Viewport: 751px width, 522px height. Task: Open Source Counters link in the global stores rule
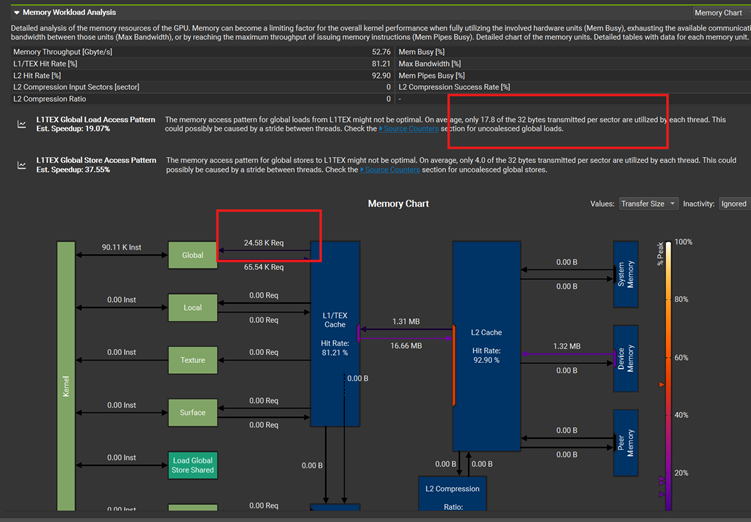(390, 170)
